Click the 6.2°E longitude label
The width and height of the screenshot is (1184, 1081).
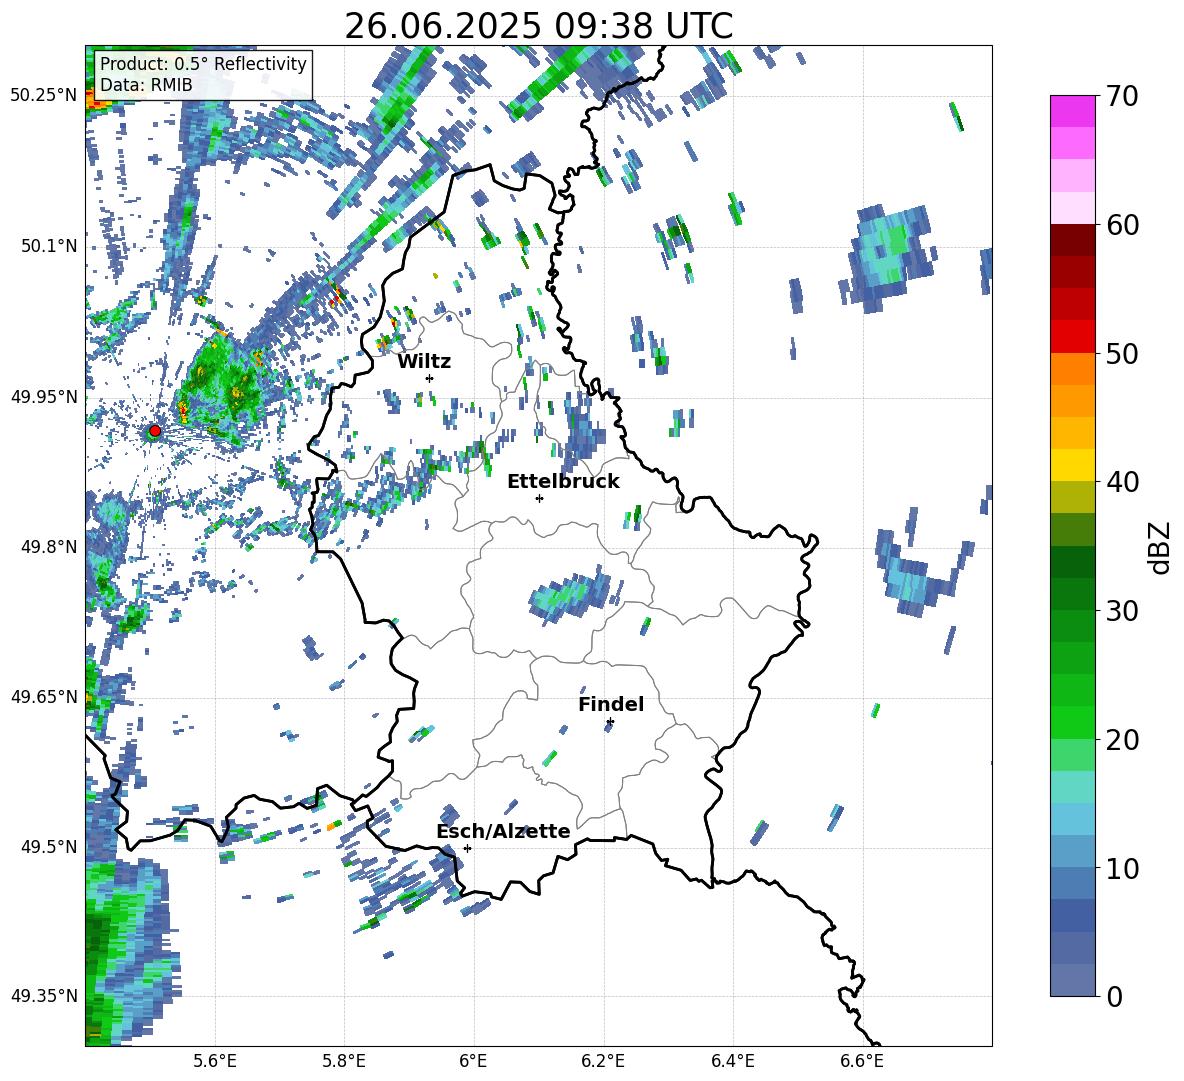click(x=603, y=1061)
